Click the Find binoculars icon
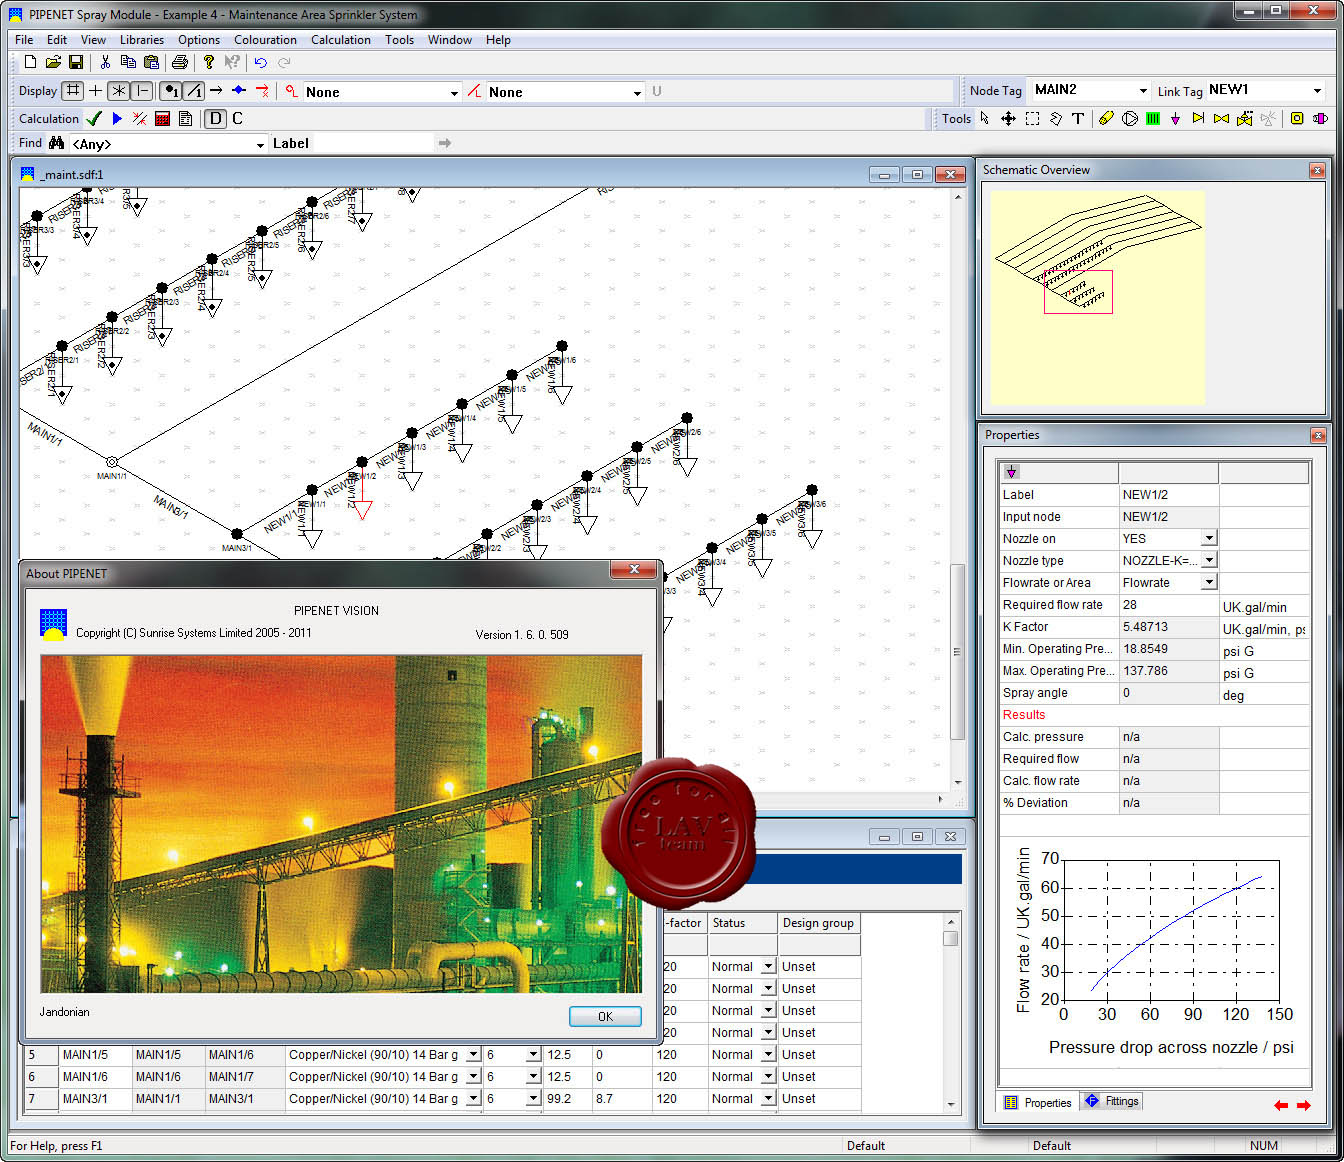The height and width of the screenshot is (1162, 1344). click(56, 143)
